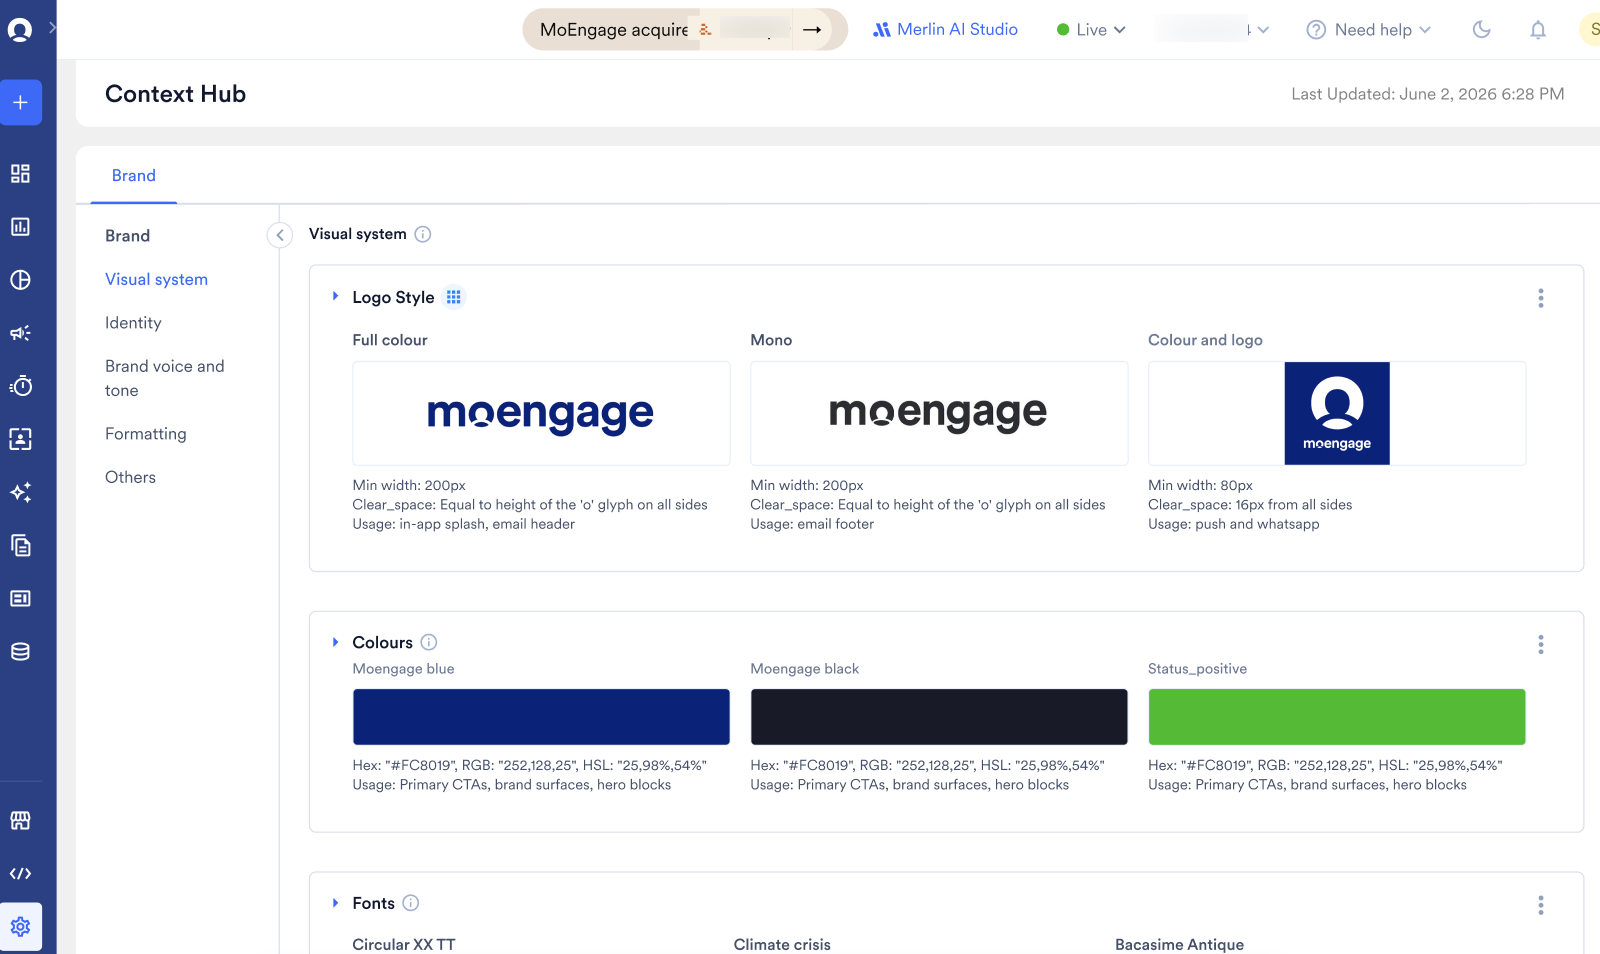Select Visual system in left navigation

(157, 280)
